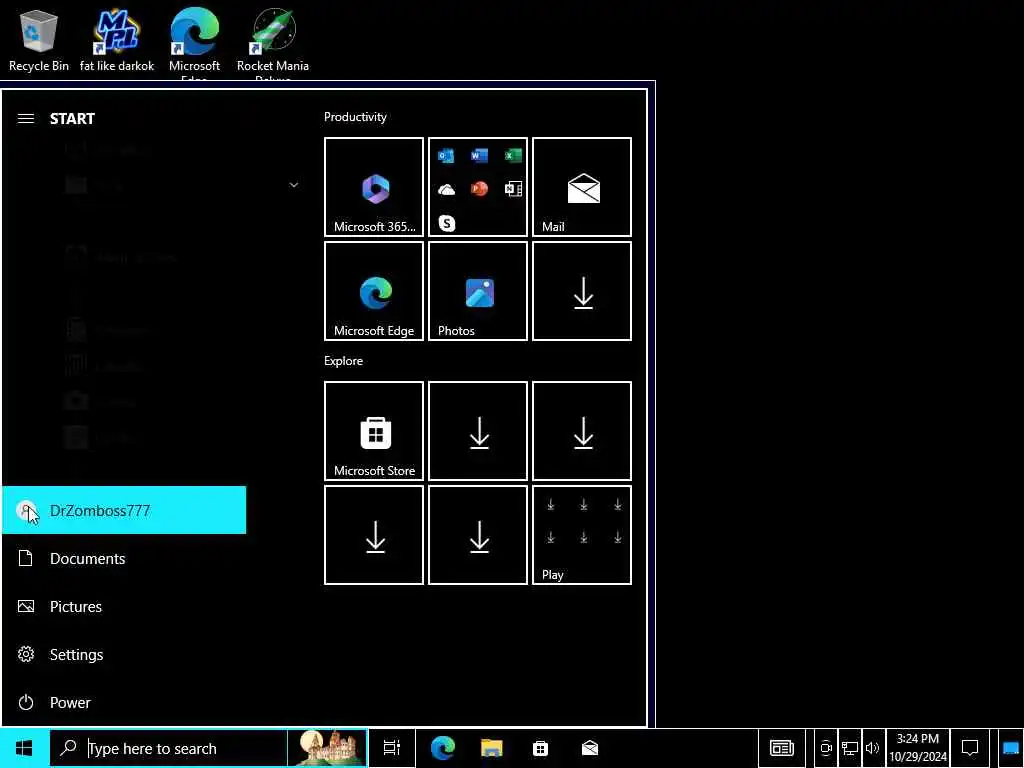The width and height of the screenshot is (1024, 768).
Task: Open Mail from the taskbar
Action: [x=590, y=748]
